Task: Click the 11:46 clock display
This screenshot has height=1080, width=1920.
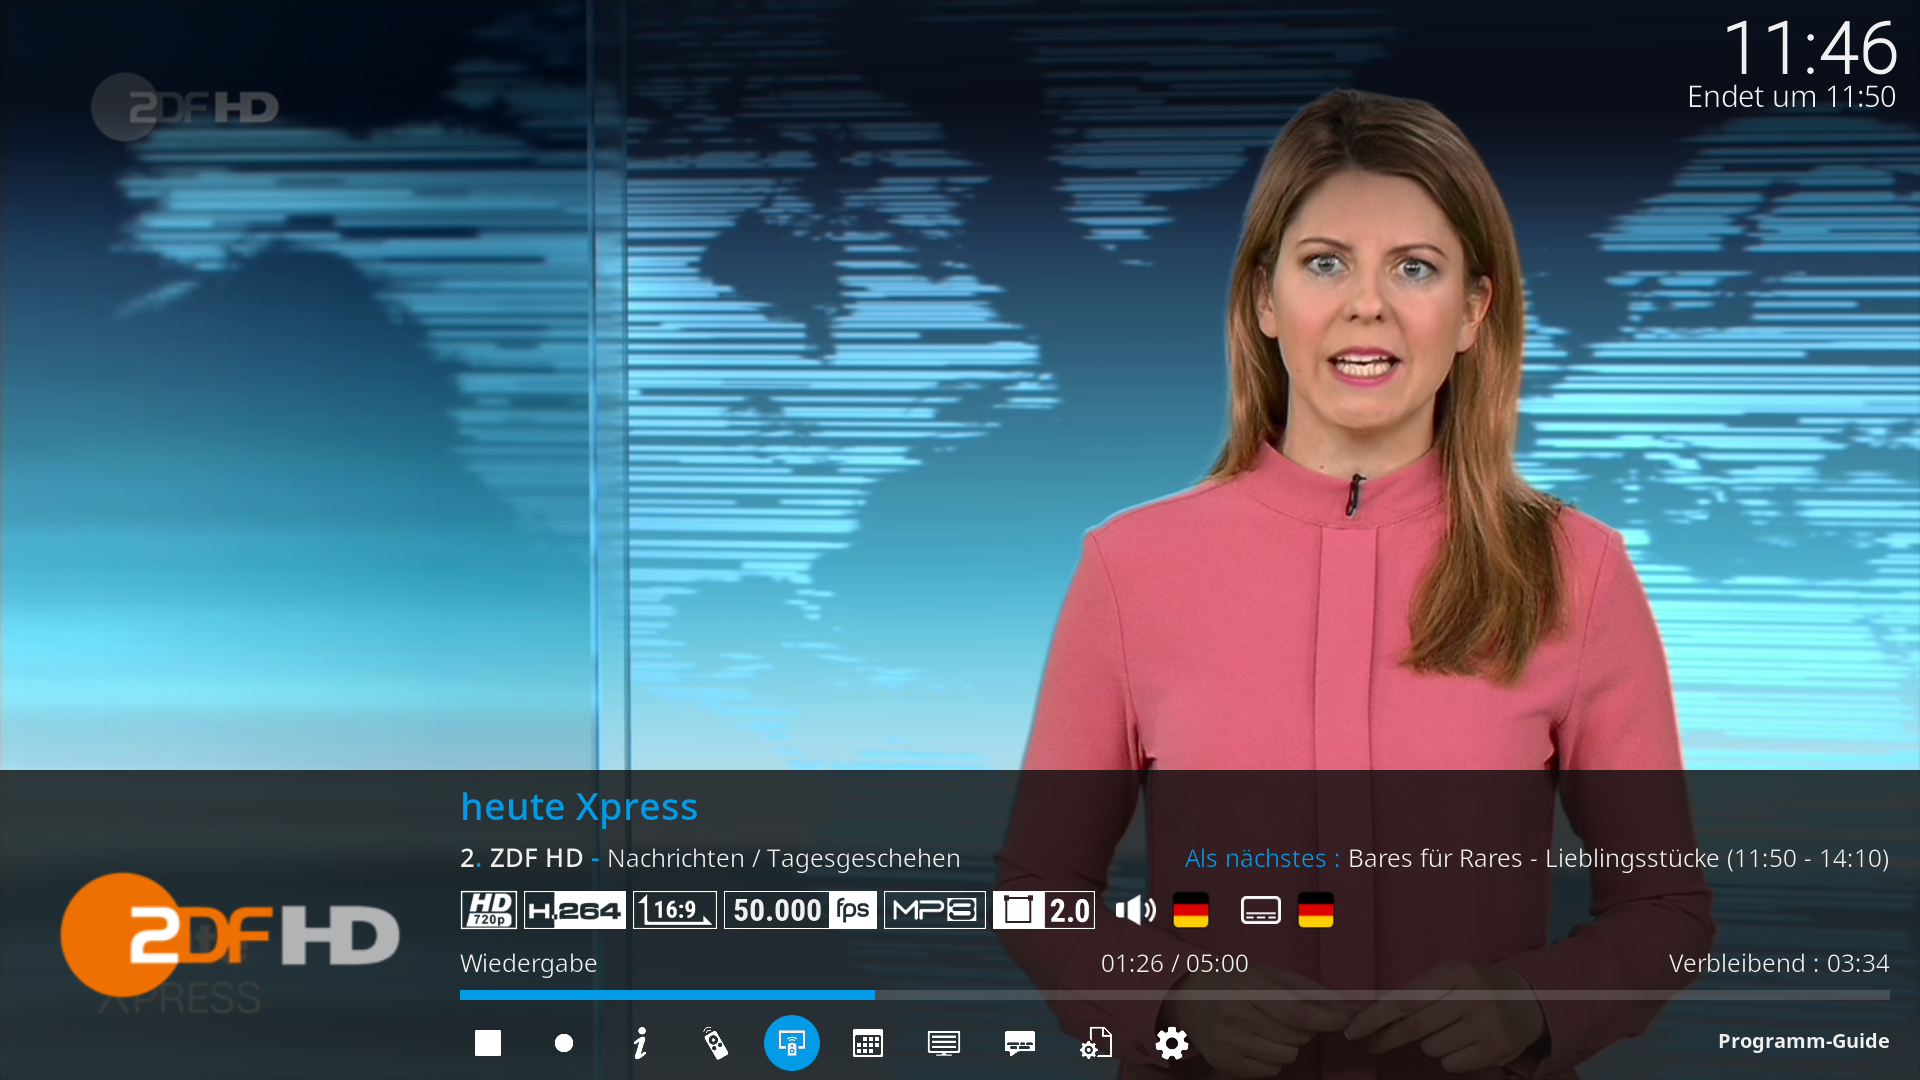Action: [x=1810, y=48]
